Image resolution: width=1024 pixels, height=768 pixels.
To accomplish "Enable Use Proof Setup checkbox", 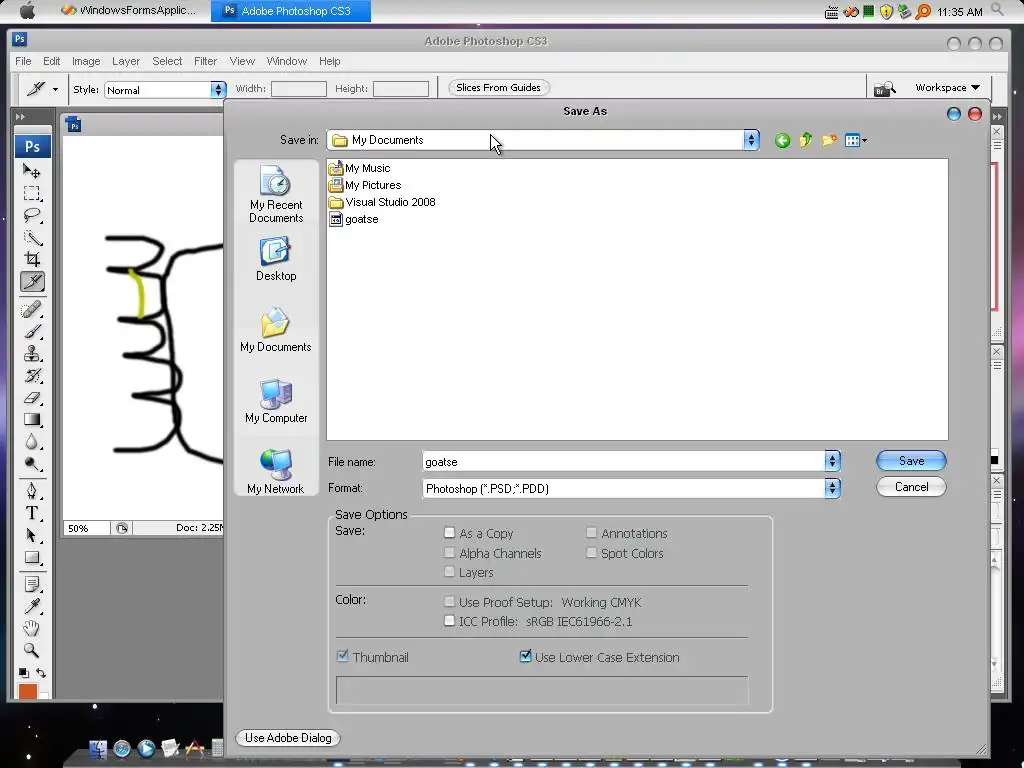I will click(449, 601).
